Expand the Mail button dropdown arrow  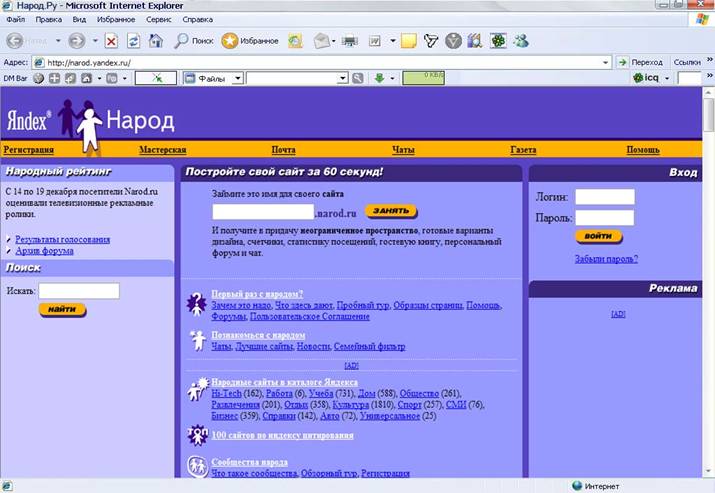(334, 42)
